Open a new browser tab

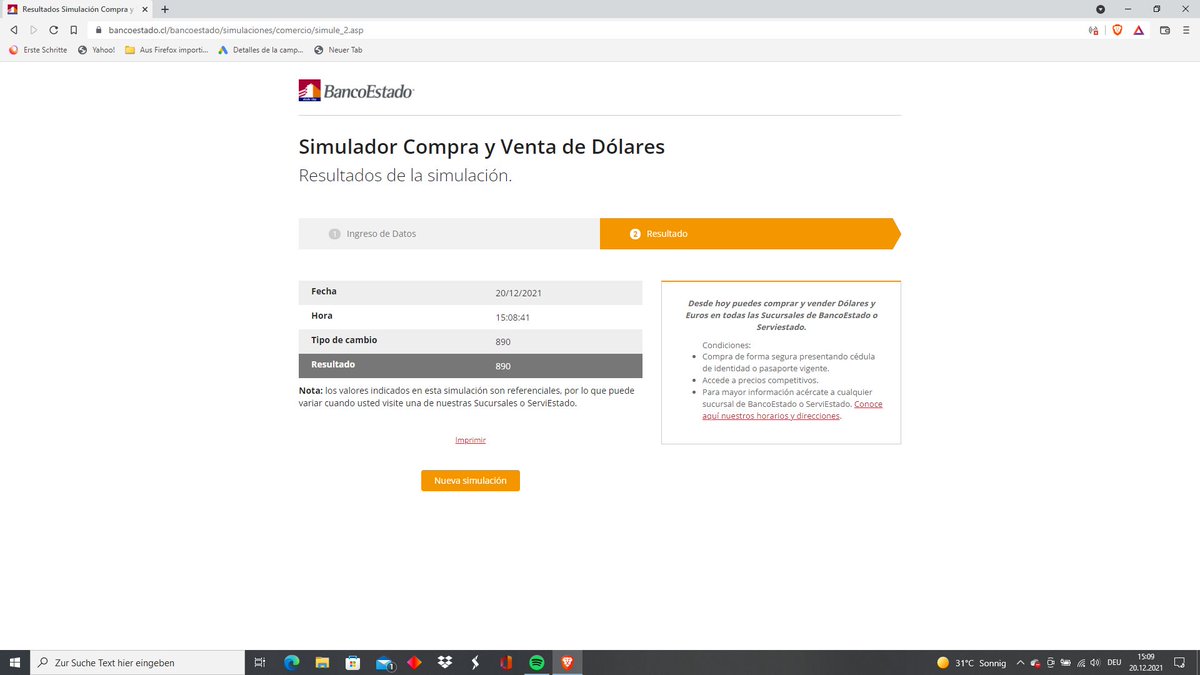[x=165, y=9]
